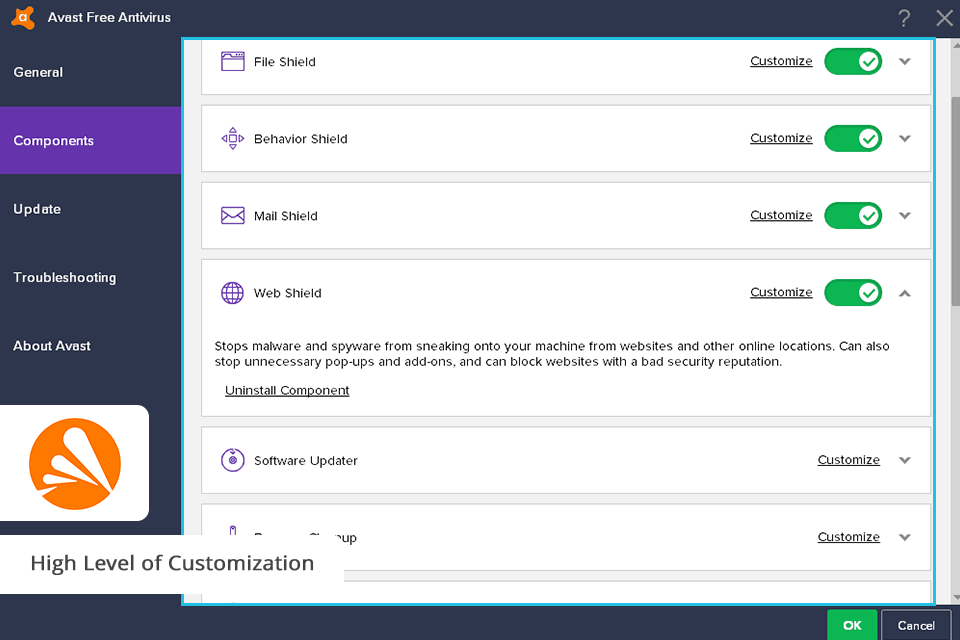Customize the Behavior Shield

pyautogui.click(x=781, y=138)
